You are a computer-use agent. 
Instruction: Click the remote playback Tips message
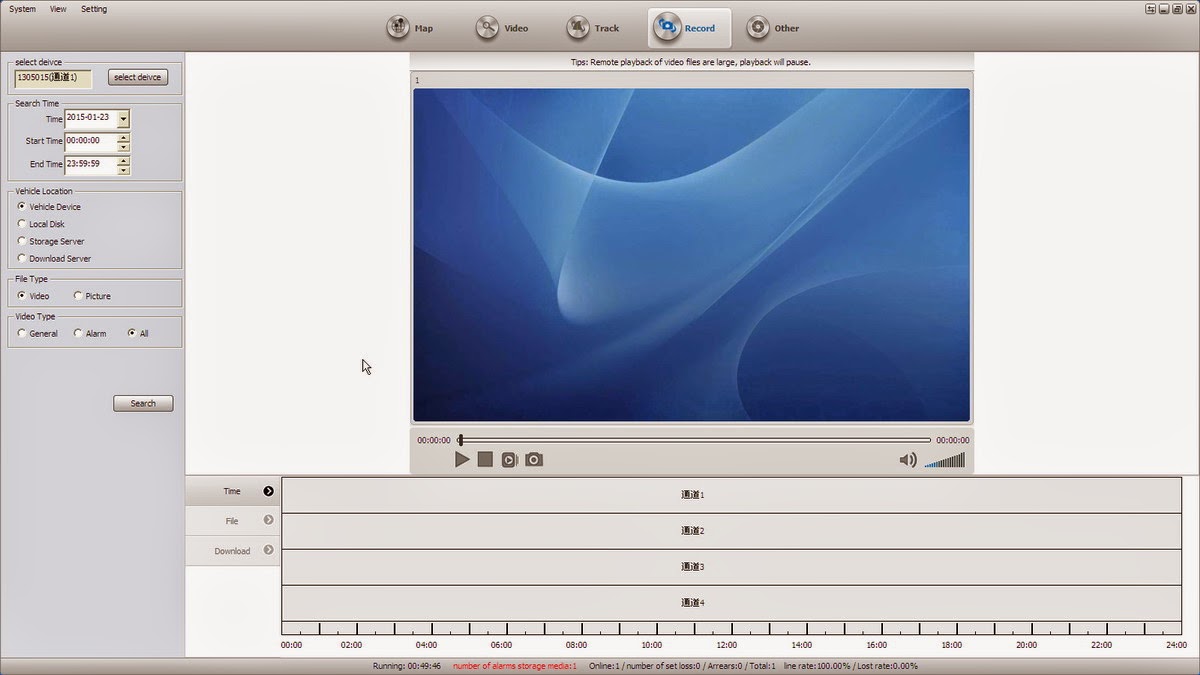[691, 62]
